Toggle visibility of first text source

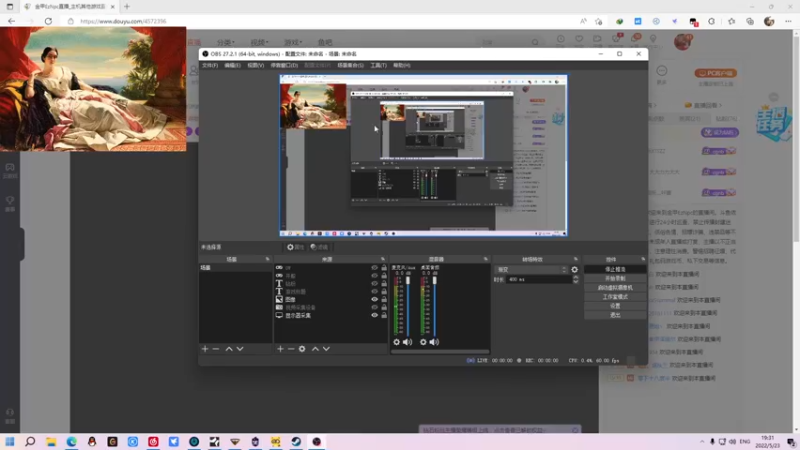point(374,284)
